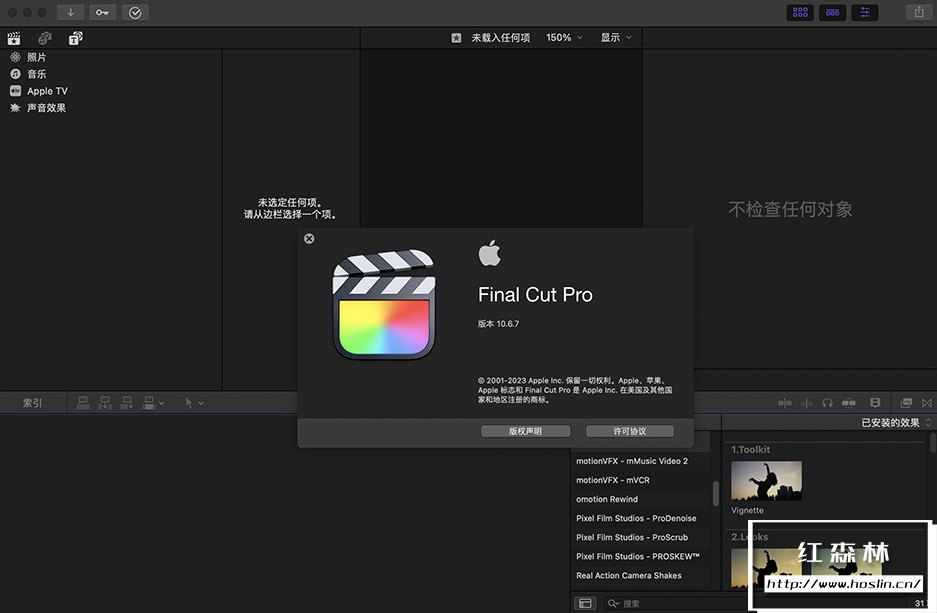Click the overwrite clip icon
This screenshot has height=613, width=937.
[149, 403]
